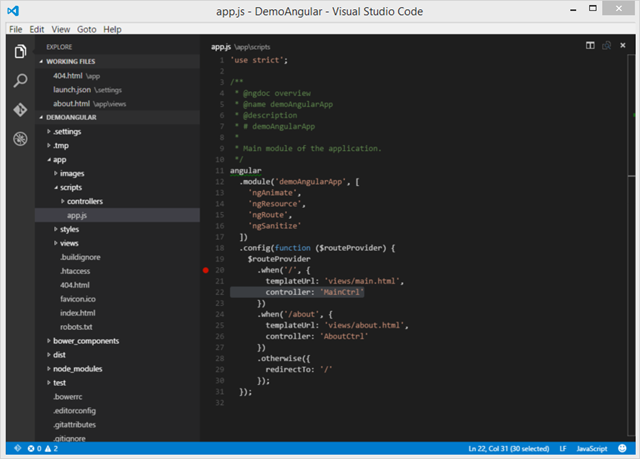Open the Git source control view
The height and width of the screenshot is (459, 640).
click(20, 110)
